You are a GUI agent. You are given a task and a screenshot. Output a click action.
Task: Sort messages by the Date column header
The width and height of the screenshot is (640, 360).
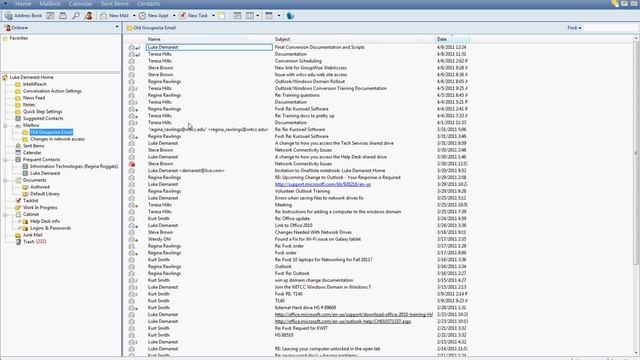point(442,39)
